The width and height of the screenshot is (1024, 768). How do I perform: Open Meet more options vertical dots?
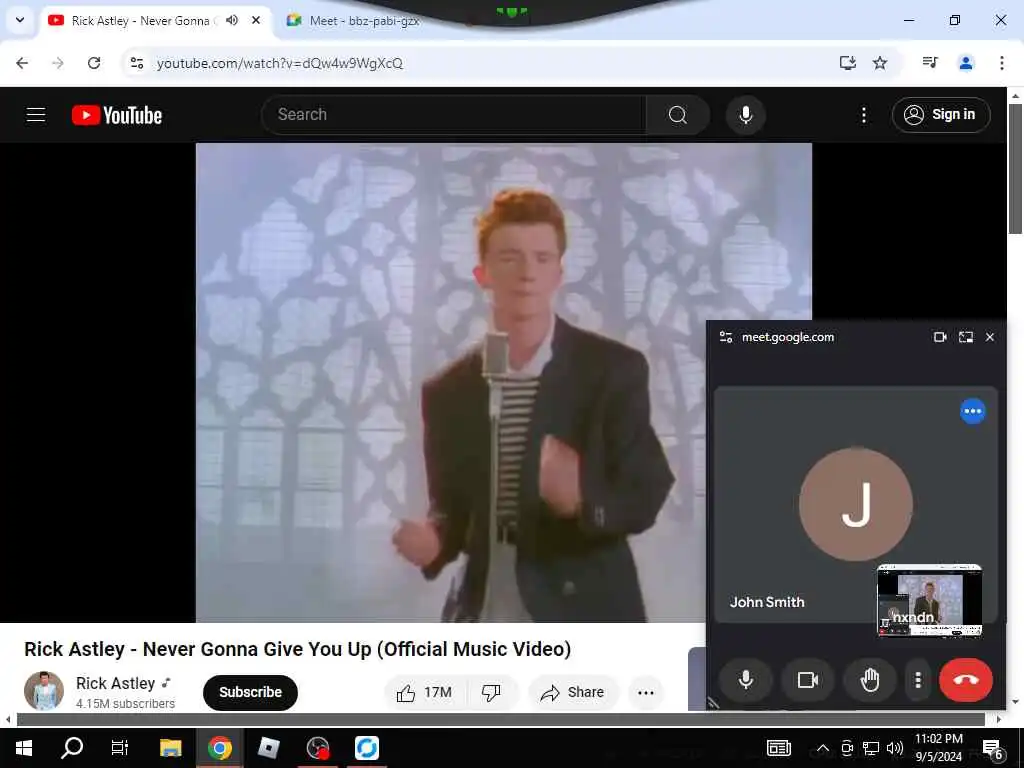[918, 680]
